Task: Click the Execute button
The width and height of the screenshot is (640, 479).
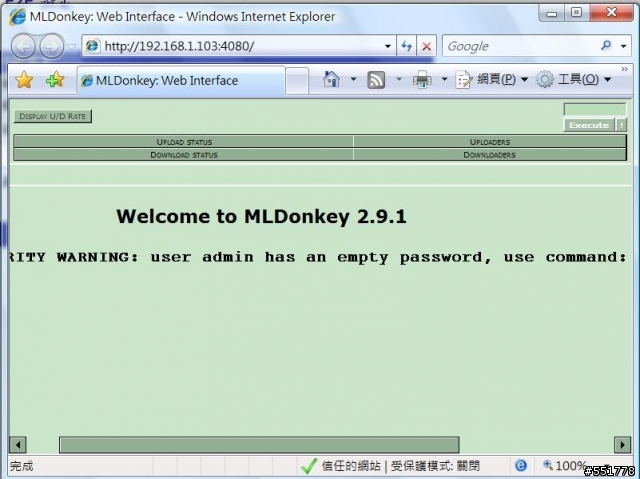Action: (589, 125)
